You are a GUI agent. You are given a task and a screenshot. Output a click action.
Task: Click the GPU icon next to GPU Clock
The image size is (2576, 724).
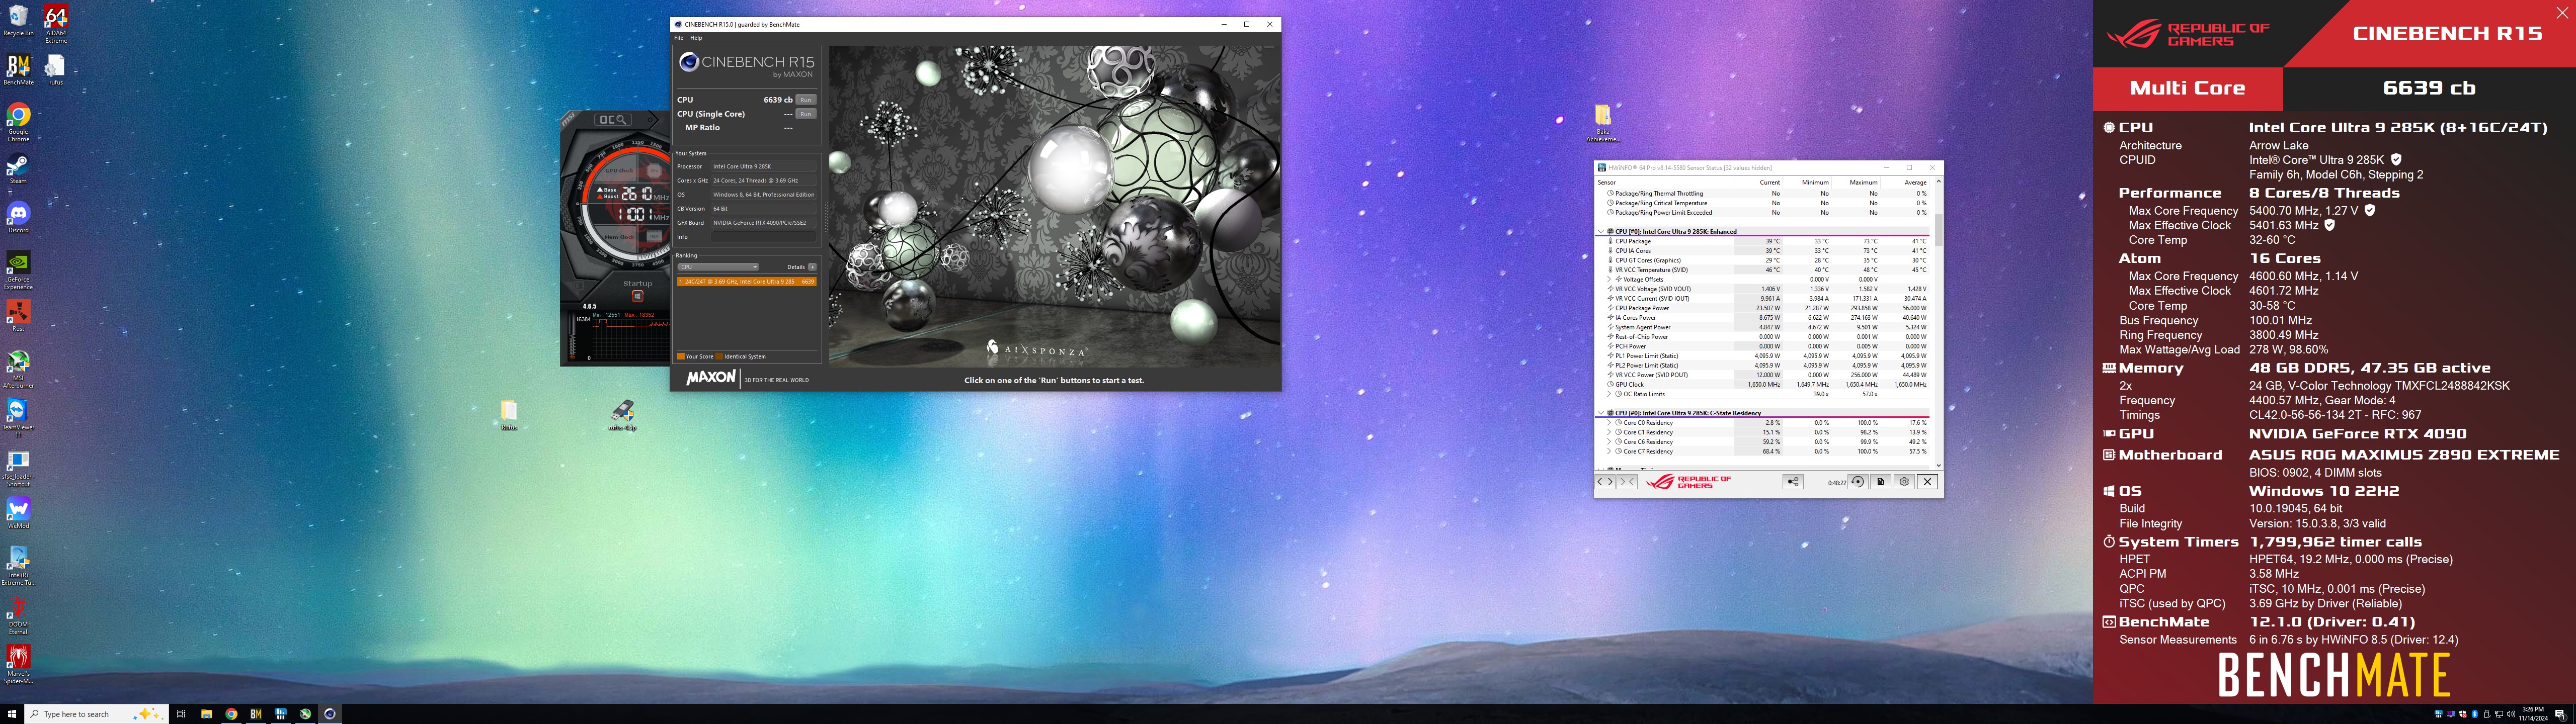coord(653,171)
